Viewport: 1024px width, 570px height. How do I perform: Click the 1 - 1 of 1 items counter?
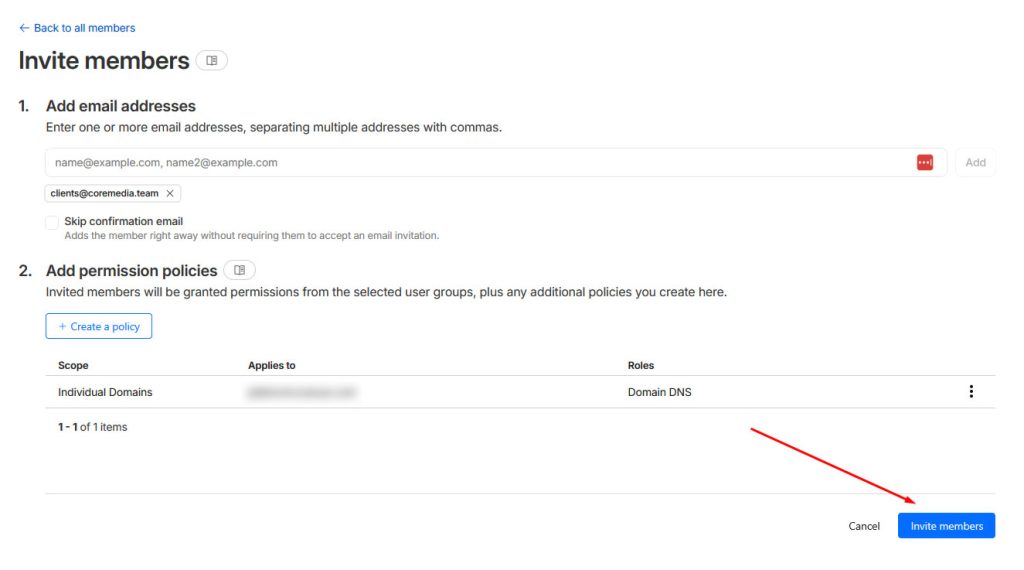tap(92, 427)
